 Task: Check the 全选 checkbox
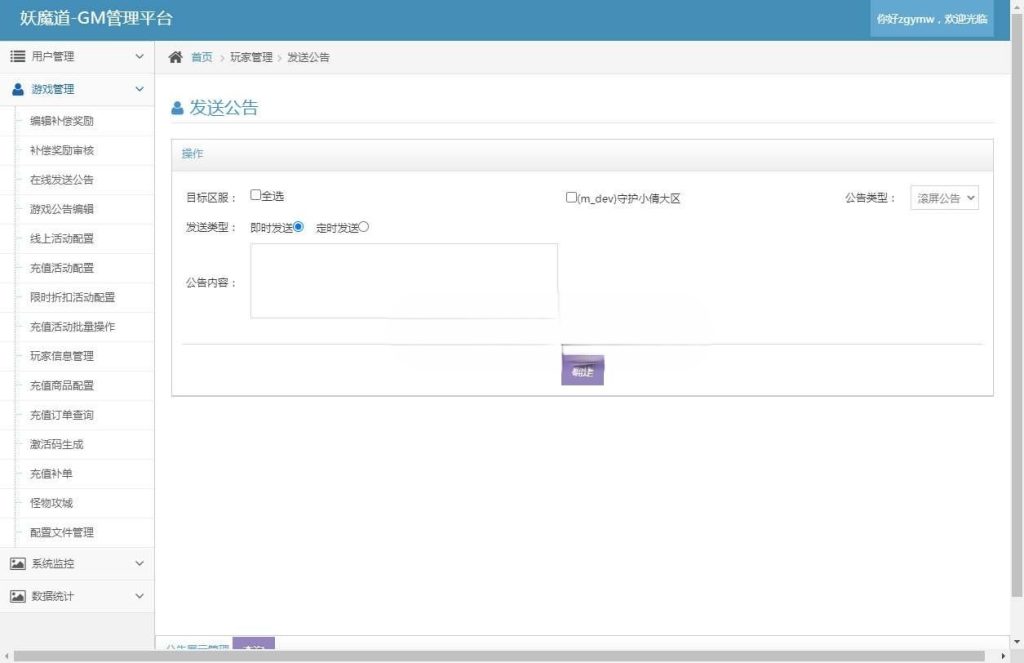(x=256, y=196)
